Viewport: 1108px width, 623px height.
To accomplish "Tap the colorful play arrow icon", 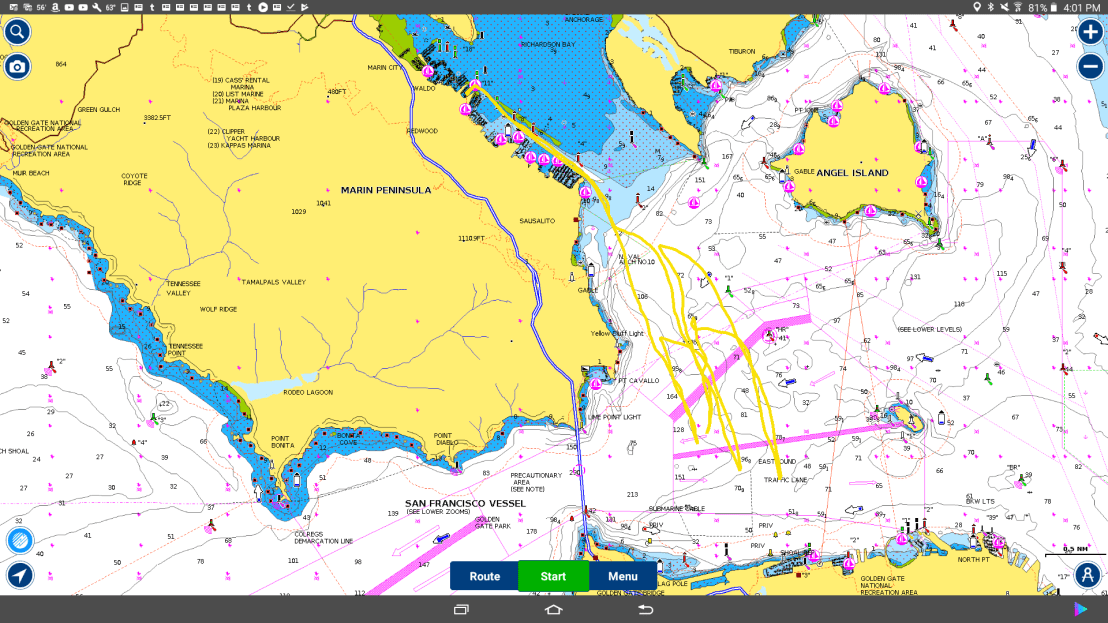I will click(1081, 609).
